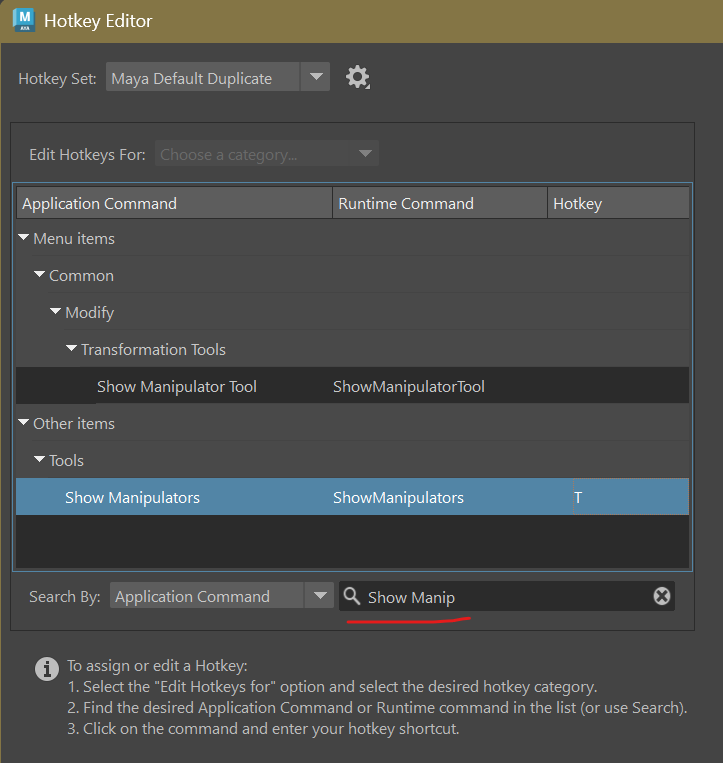Screen dimensions: 723x763
Task: Collapse the Modify tree node
Action: [55, 311]
